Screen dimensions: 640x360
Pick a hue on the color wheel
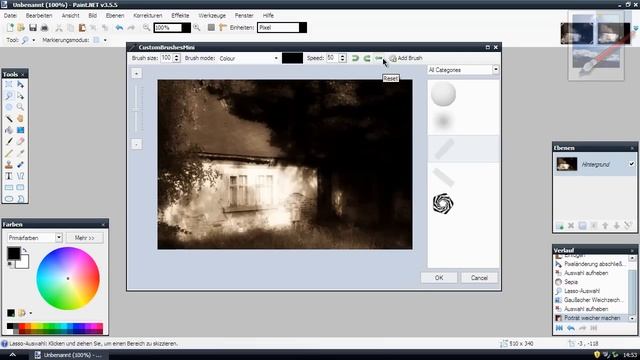(68, 278)
